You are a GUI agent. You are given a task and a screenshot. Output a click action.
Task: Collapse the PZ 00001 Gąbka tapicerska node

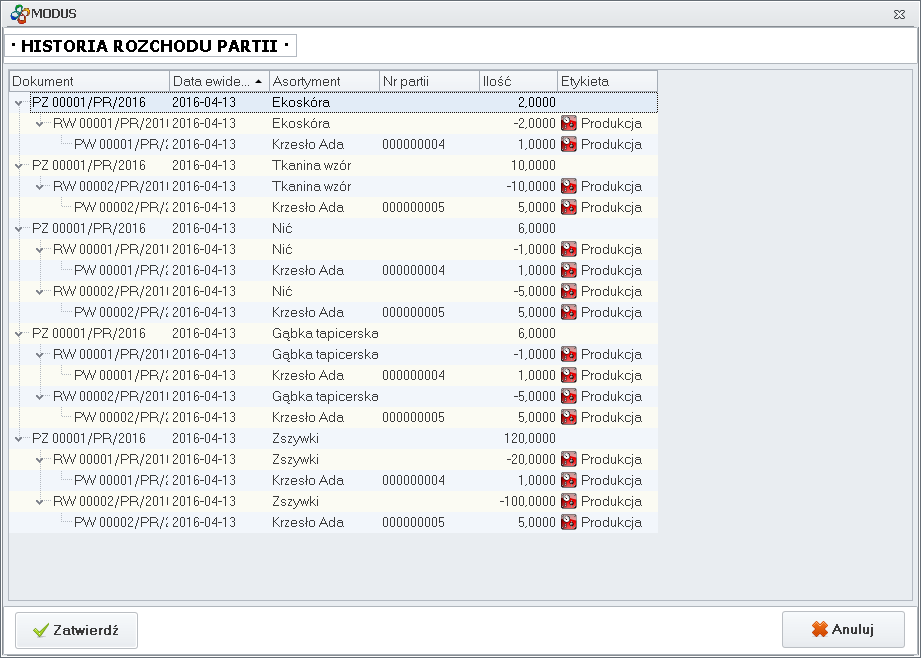(19, 334)
